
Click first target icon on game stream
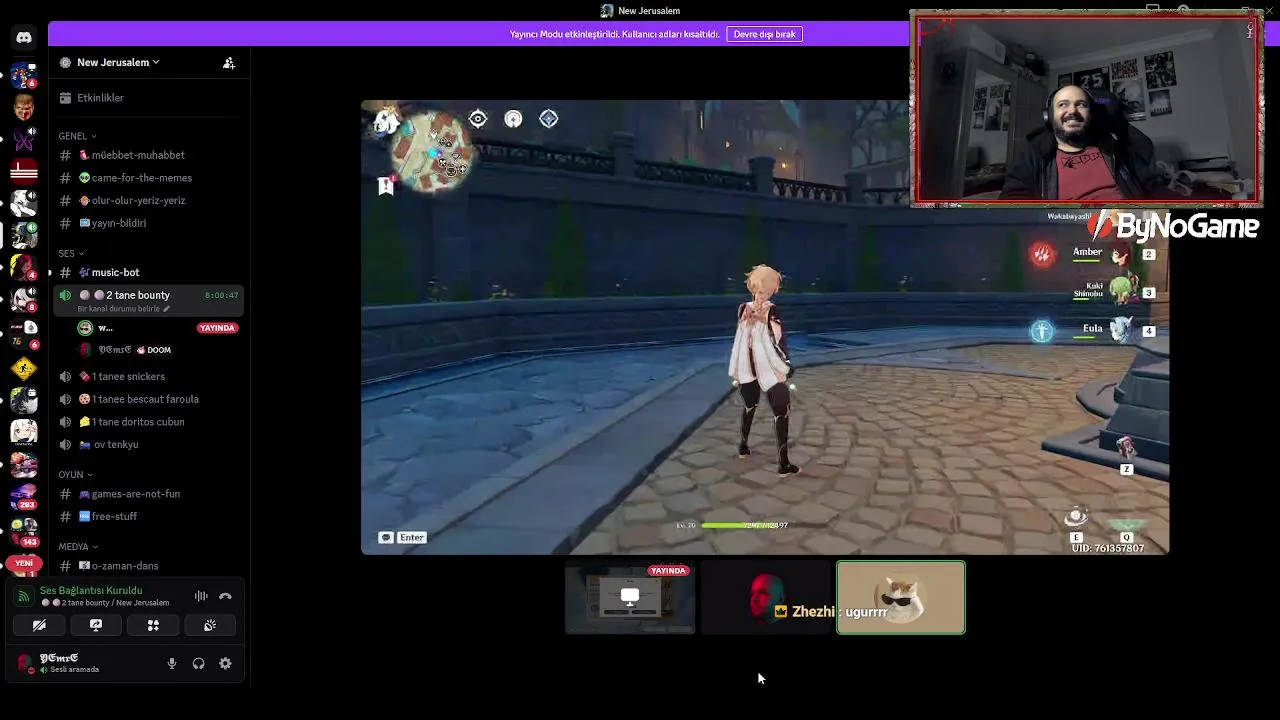click(478, 119)
